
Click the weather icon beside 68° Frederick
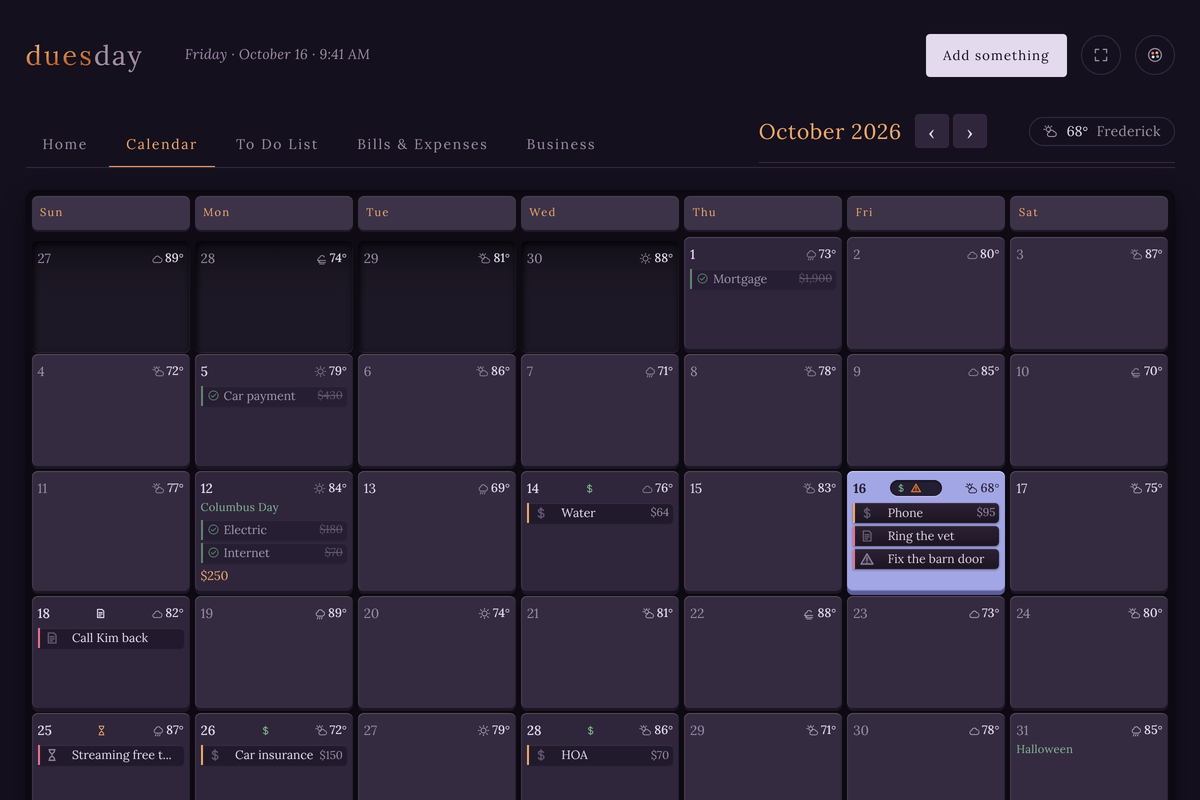(x=1051, y=131)
